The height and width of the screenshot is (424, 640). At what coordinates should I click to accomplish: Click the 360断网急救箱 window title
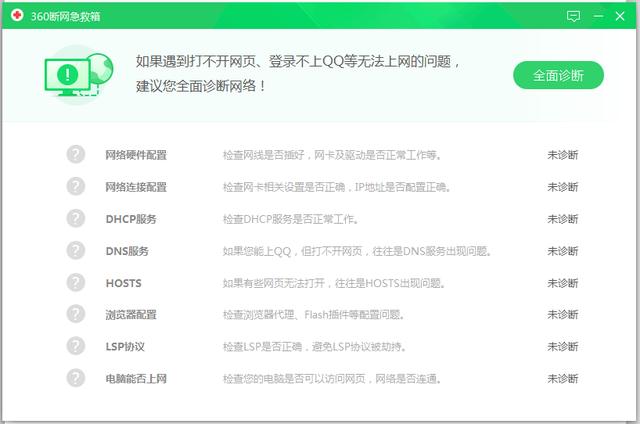point(66,16)
